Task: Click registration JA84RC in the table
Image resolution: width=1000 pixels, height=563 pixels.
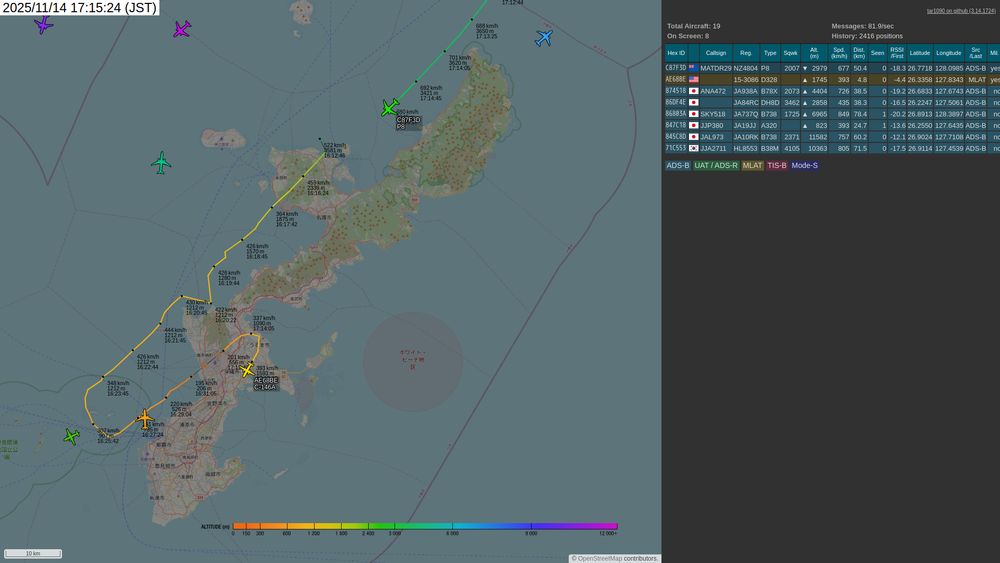Action: pyautogui.click(x=746, y=103)
